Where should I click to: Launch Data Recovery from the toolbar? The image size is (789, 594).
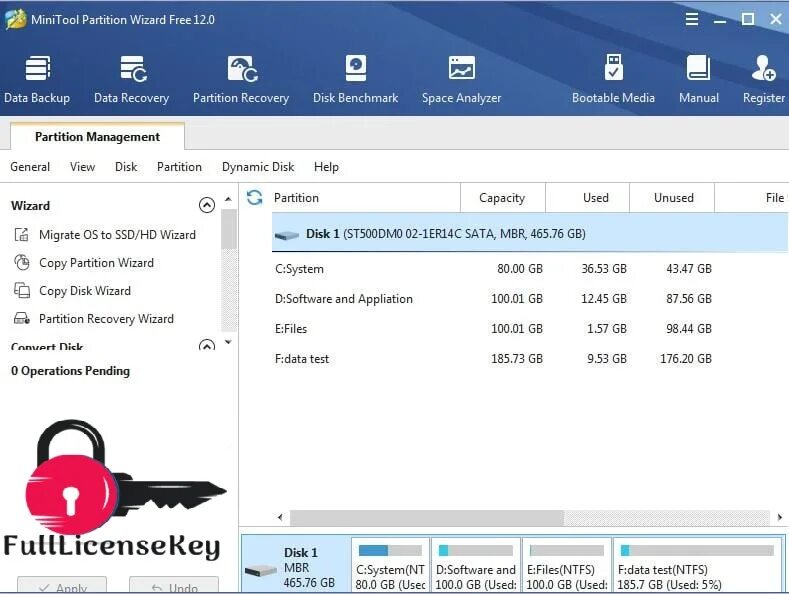click(131, 79)
